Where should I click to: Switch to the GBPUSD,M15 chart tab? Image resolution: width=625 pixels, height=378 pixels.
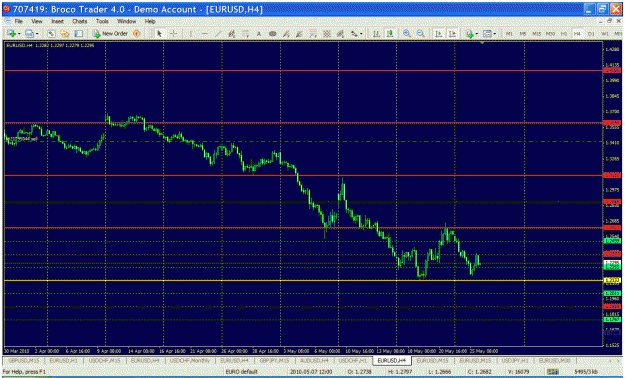tap(24, 360)
